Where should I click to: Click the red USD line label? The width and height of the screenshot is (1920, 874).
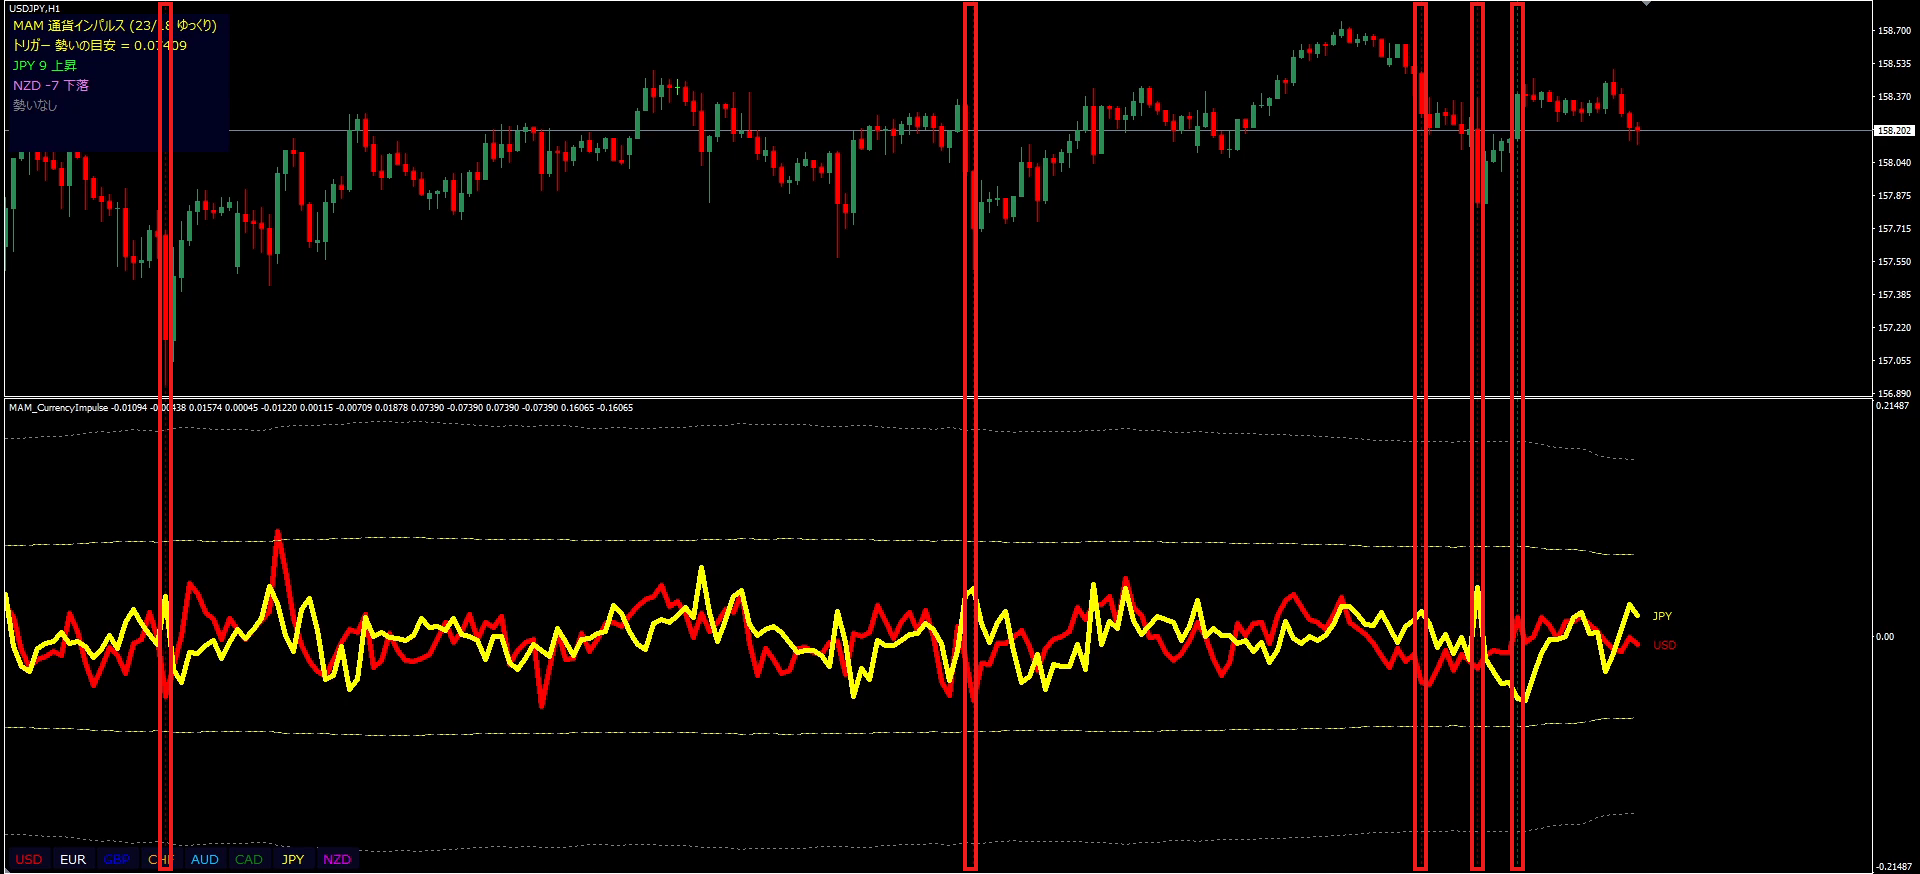1664,645
